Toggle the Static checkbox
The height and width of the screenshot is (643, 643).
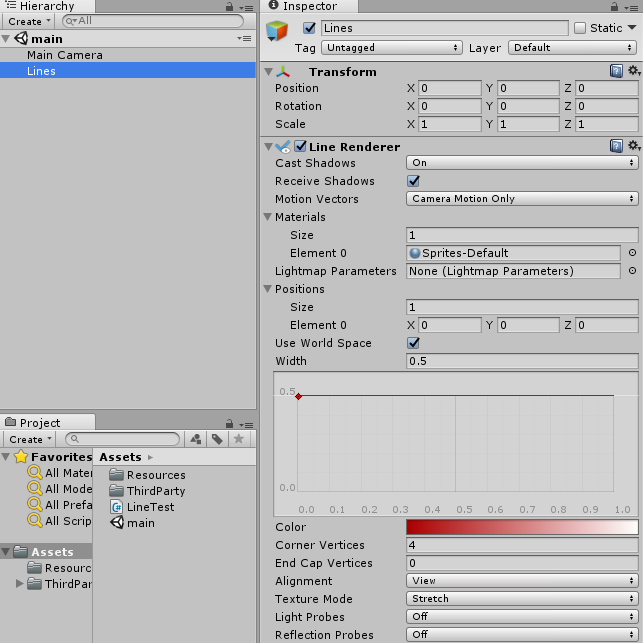[x=580, y=28]
